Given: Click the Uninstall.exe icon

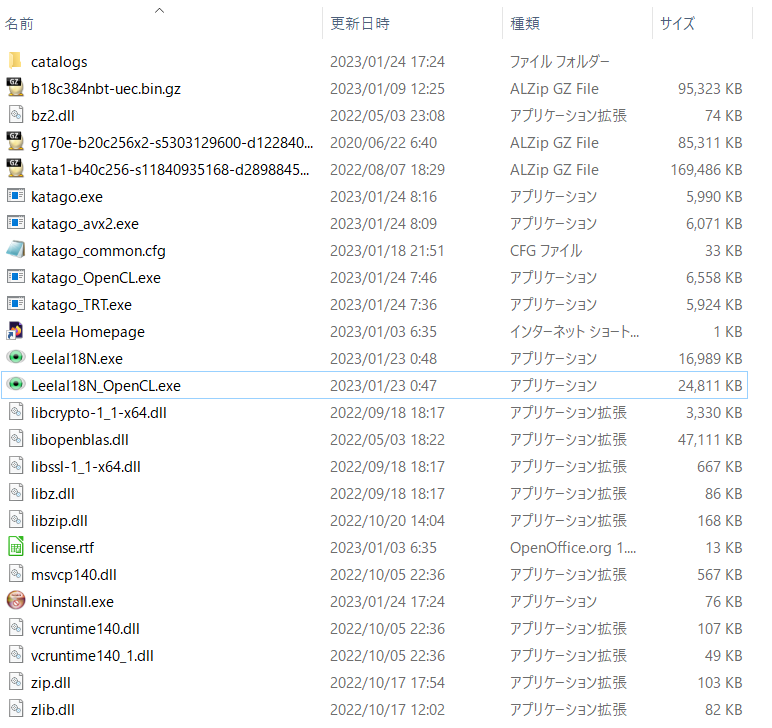Looking at the screenshot, I should tap(16, 601).
